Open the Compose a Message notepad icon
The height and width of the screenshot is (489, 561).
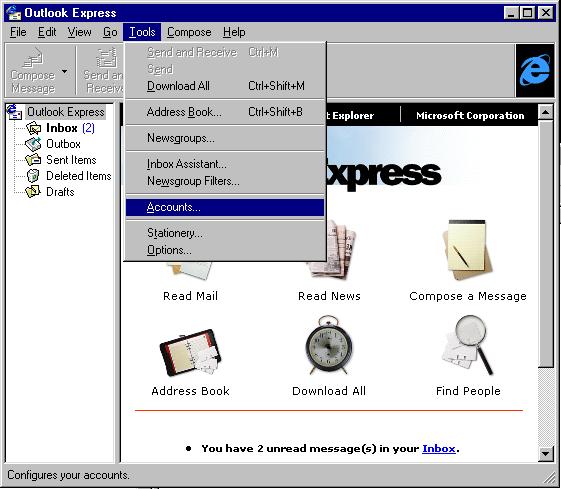[468, 250]
